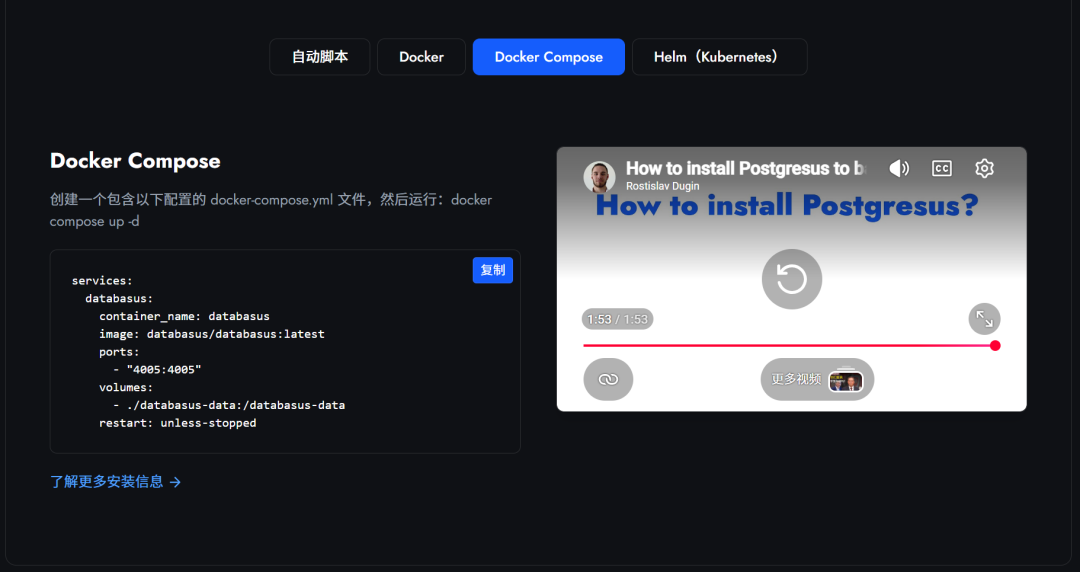The image size is (1080, 572).
Task: Click the 1:53 / 1:53 time display
Action: point(617,319)
